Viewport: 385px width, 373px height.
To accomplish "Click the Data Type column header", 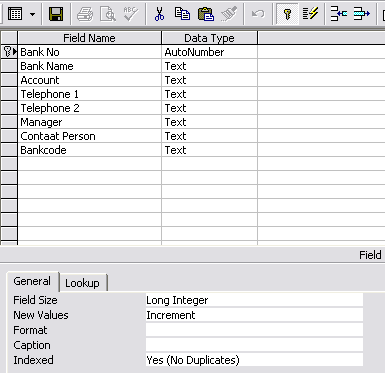I will (209, 38).
